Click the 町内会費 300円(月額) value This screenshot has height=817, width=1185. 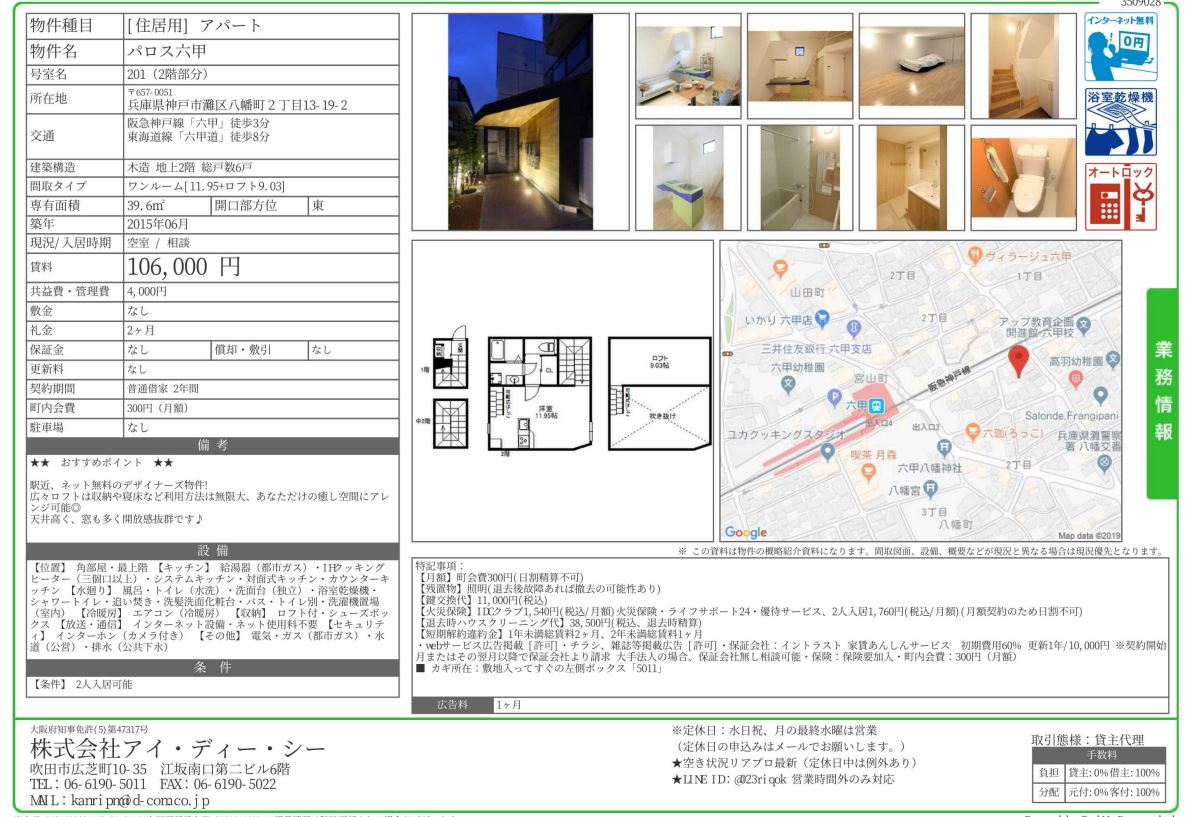(x=157, y=408)
